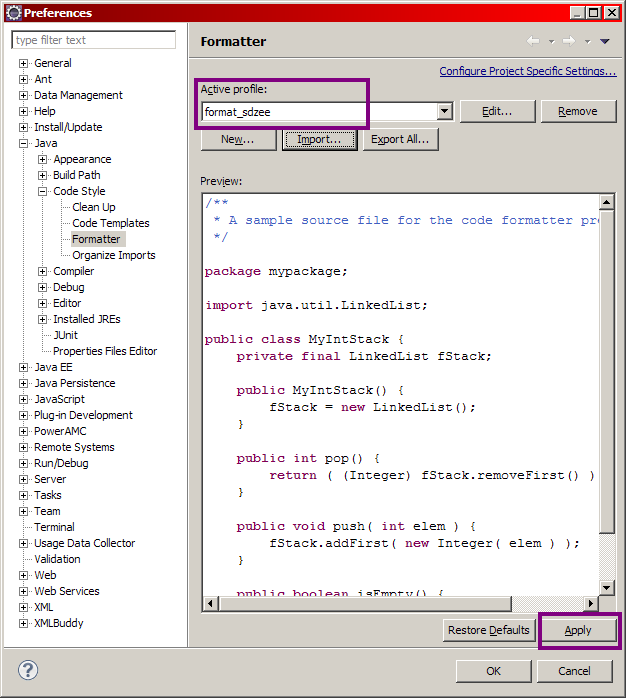Image resolution: width=626 pixels, height=698 pixels.
Task: Click the help question mark icon
Action: tap(28, 670)
